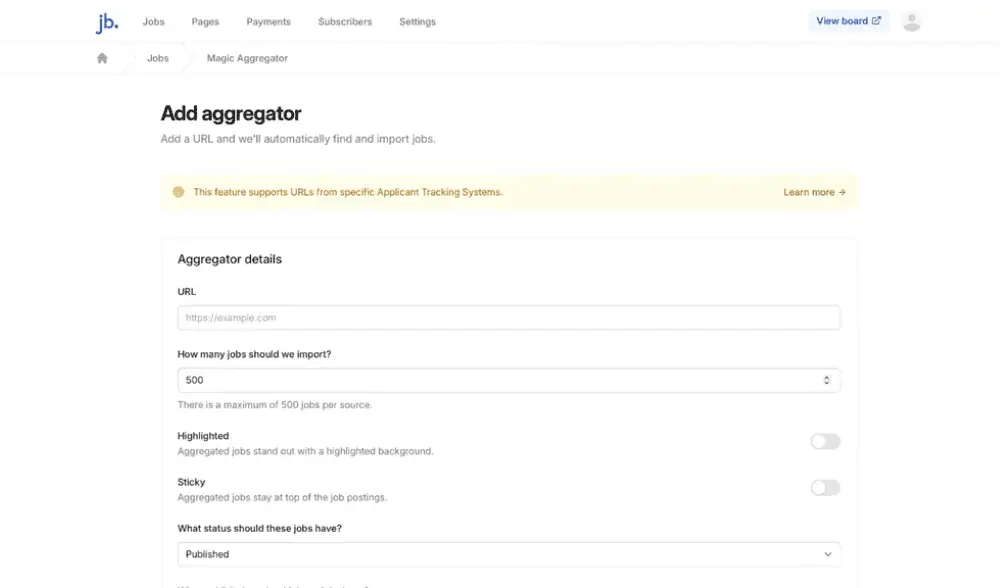Click the Magic Aggregator breadcrumb
Screen dimensions: 1000x588
pos(247,58)
